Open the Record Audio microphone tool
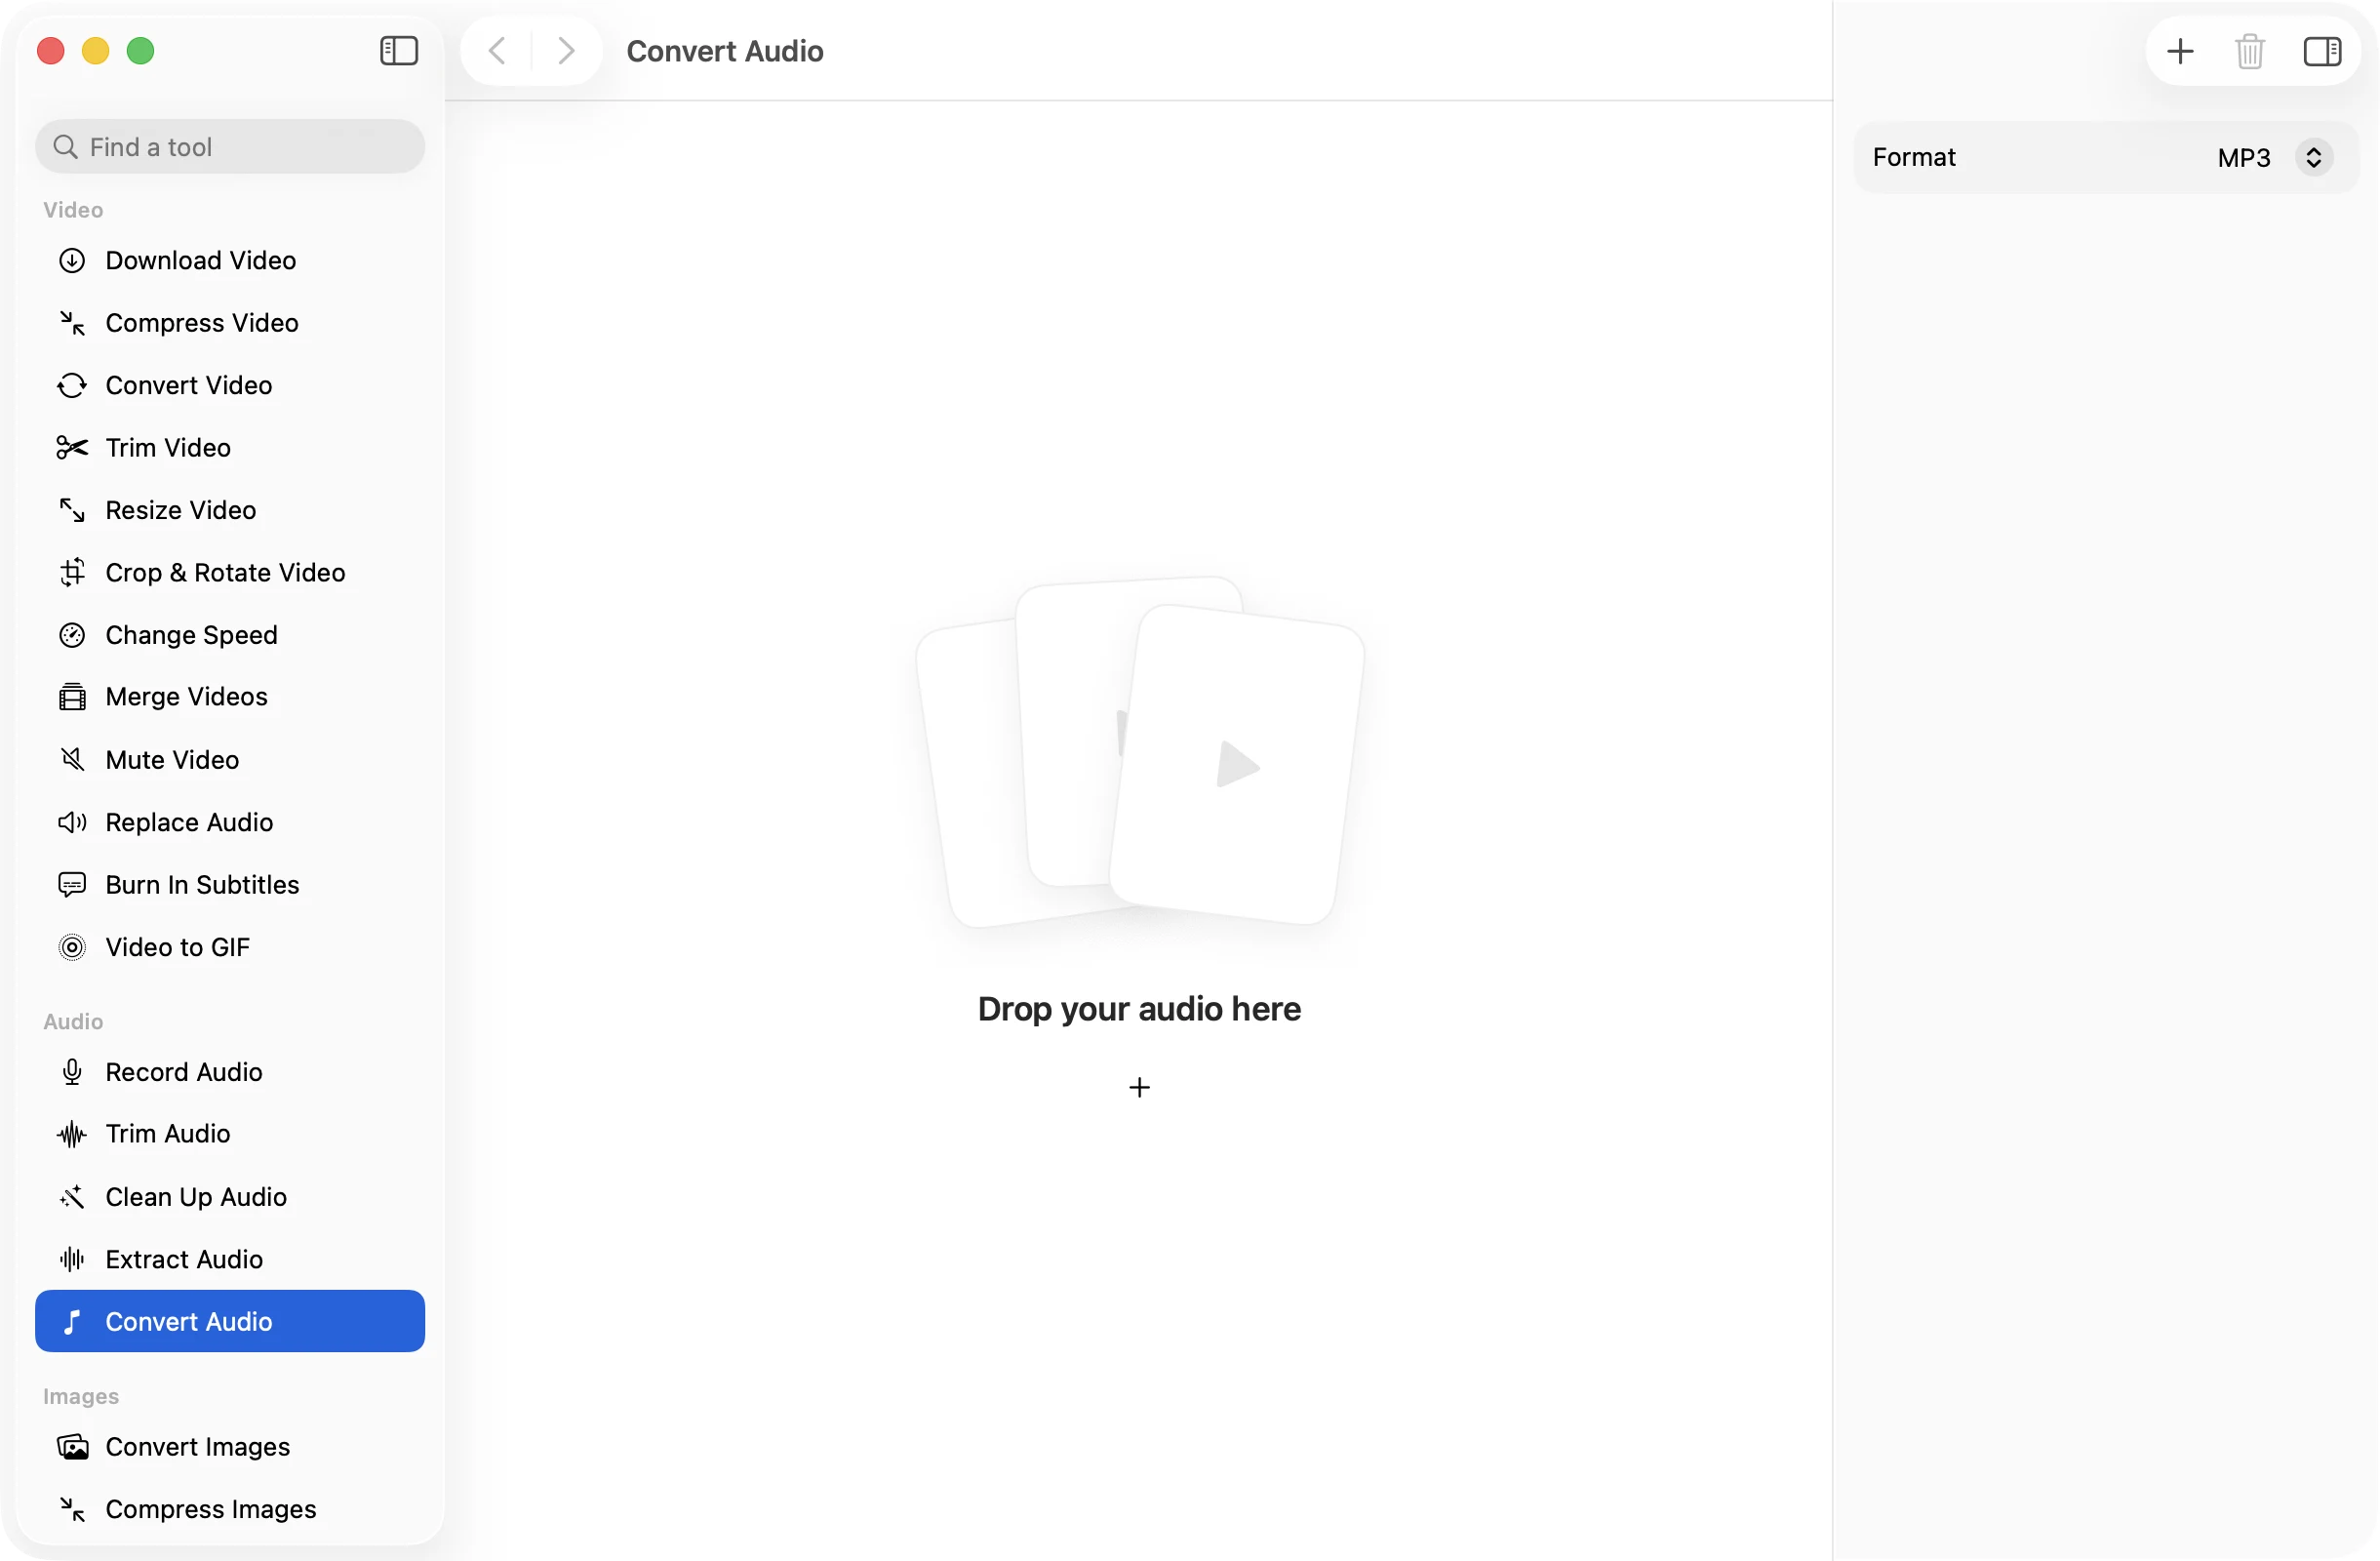The width and height of the screenshot is (2380, 1561). [x=230, y=1072]
